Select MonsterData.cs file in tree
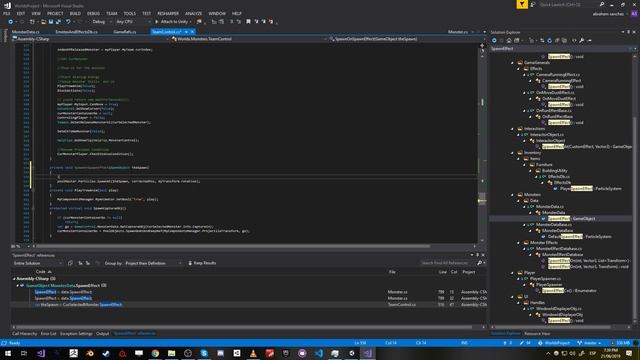Screen dimensions: 640x360 549,207
